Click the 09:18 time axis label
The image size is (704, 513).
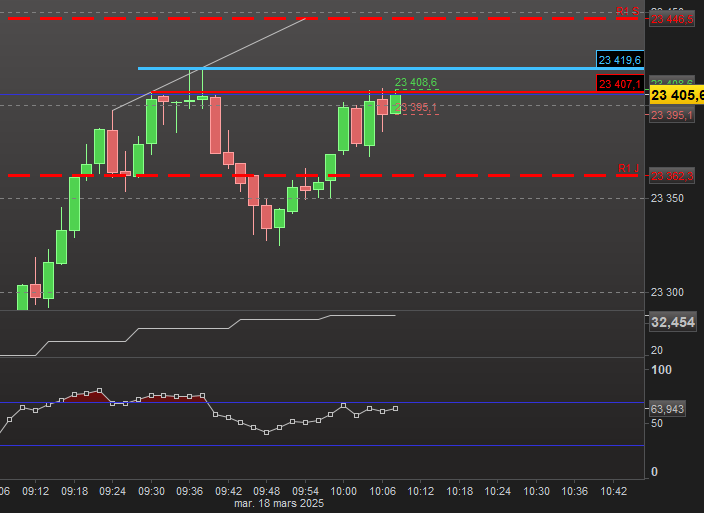(74, 491)
